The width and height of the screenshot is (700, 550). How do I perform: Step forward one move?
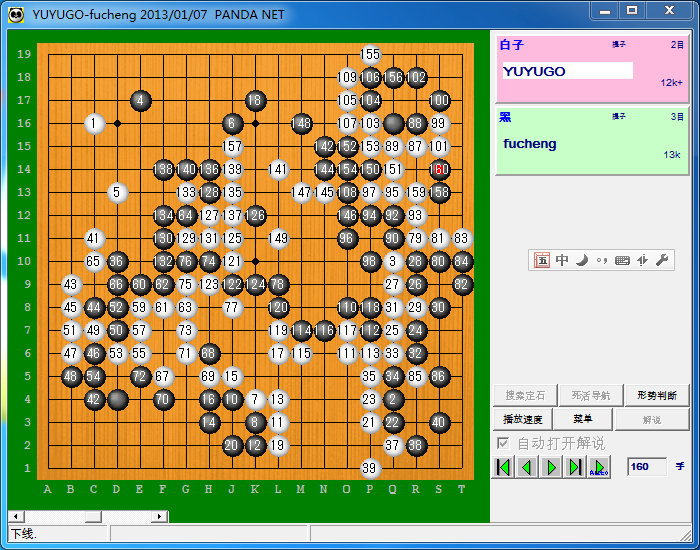point(551,467)
